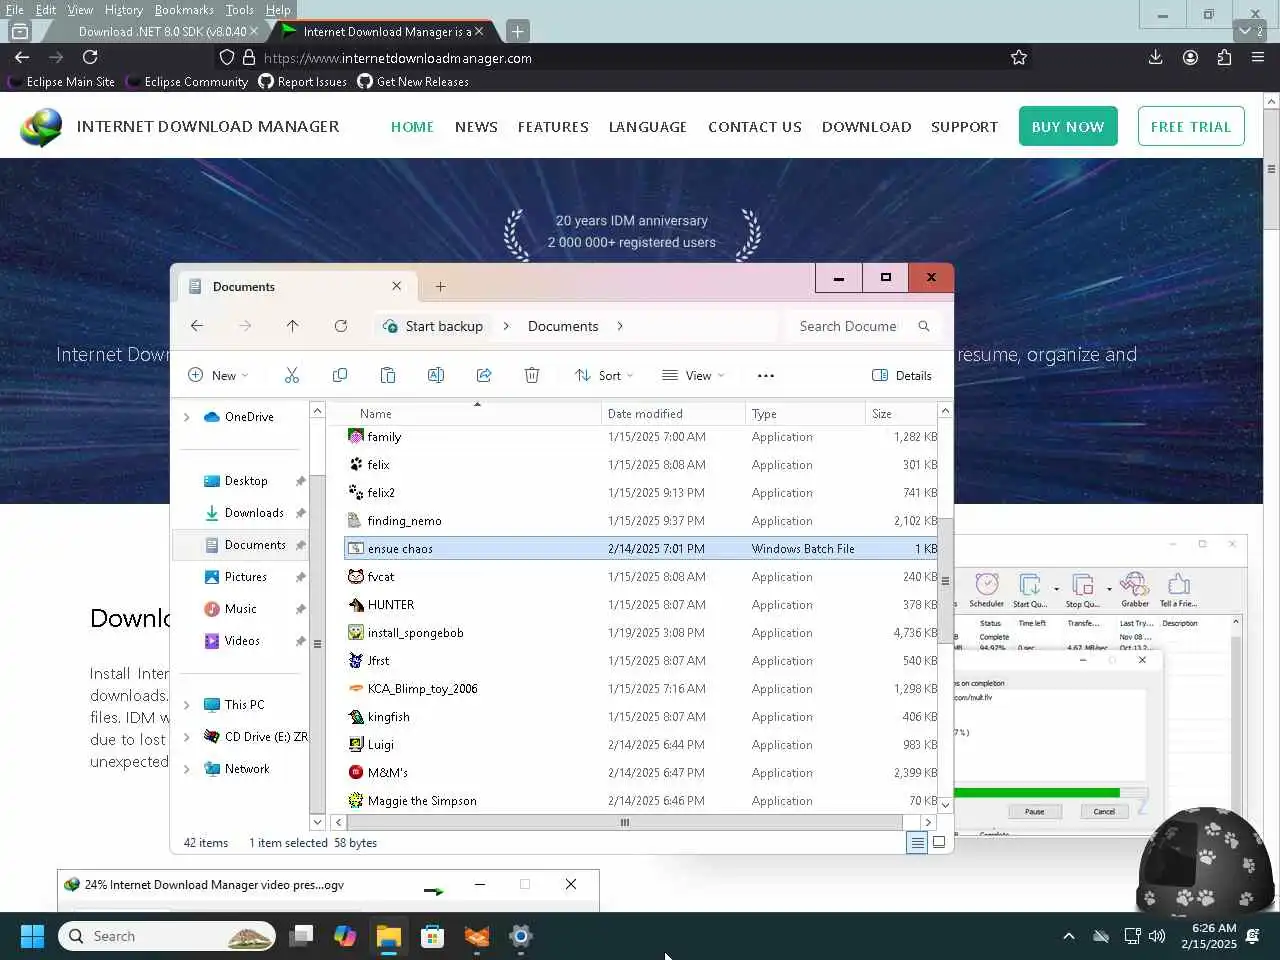The width and height of the screenshot is (1280, 960).
Task: Click the chevron after Documents in breadcrumb
Action: (620, 326)
